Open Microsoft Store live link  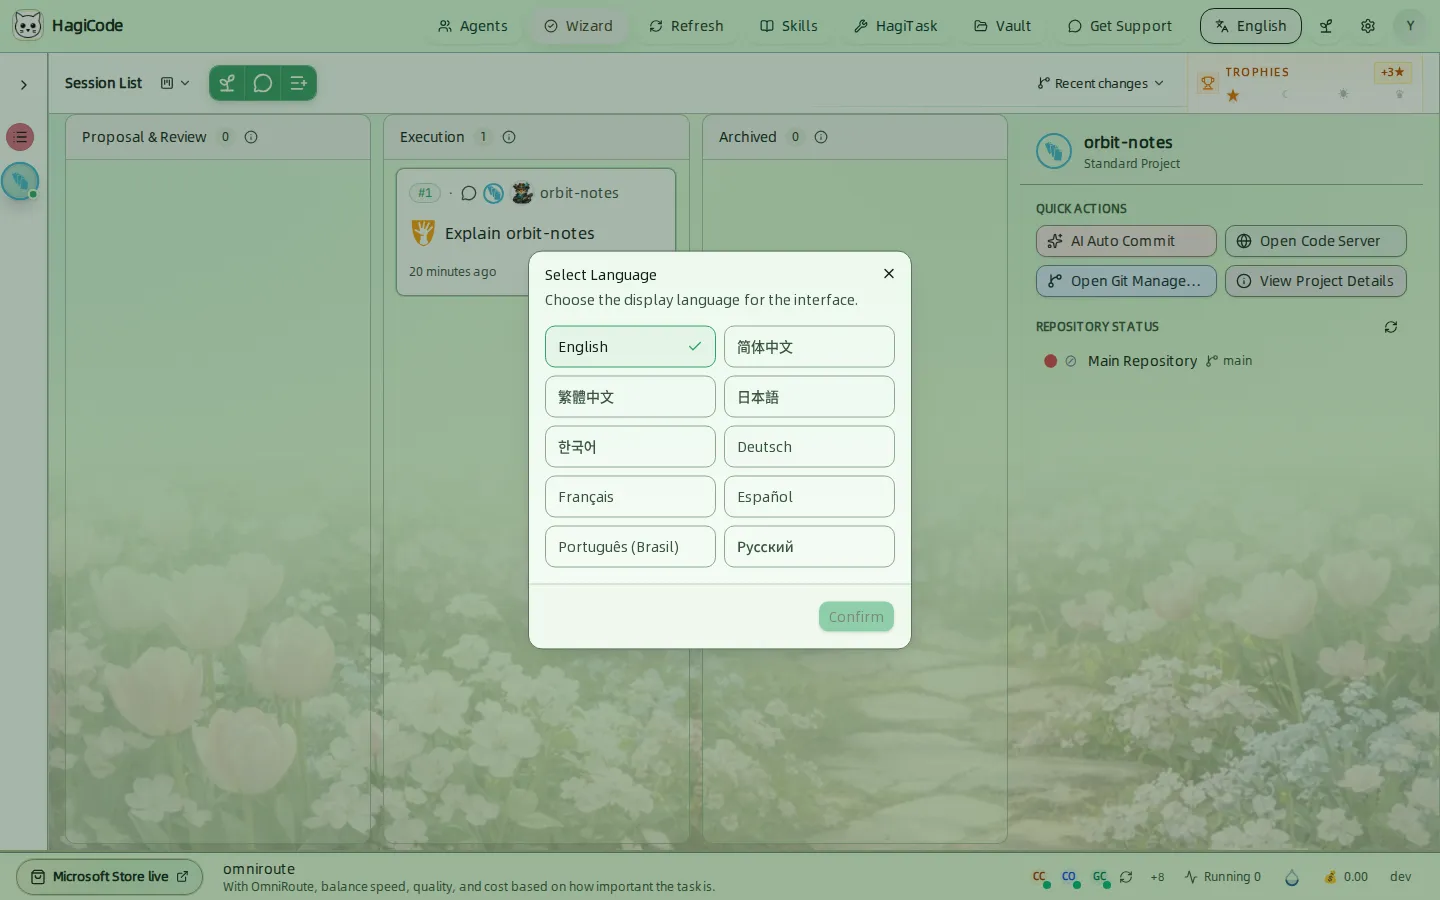pyautogui.click(x=110, y=877)
